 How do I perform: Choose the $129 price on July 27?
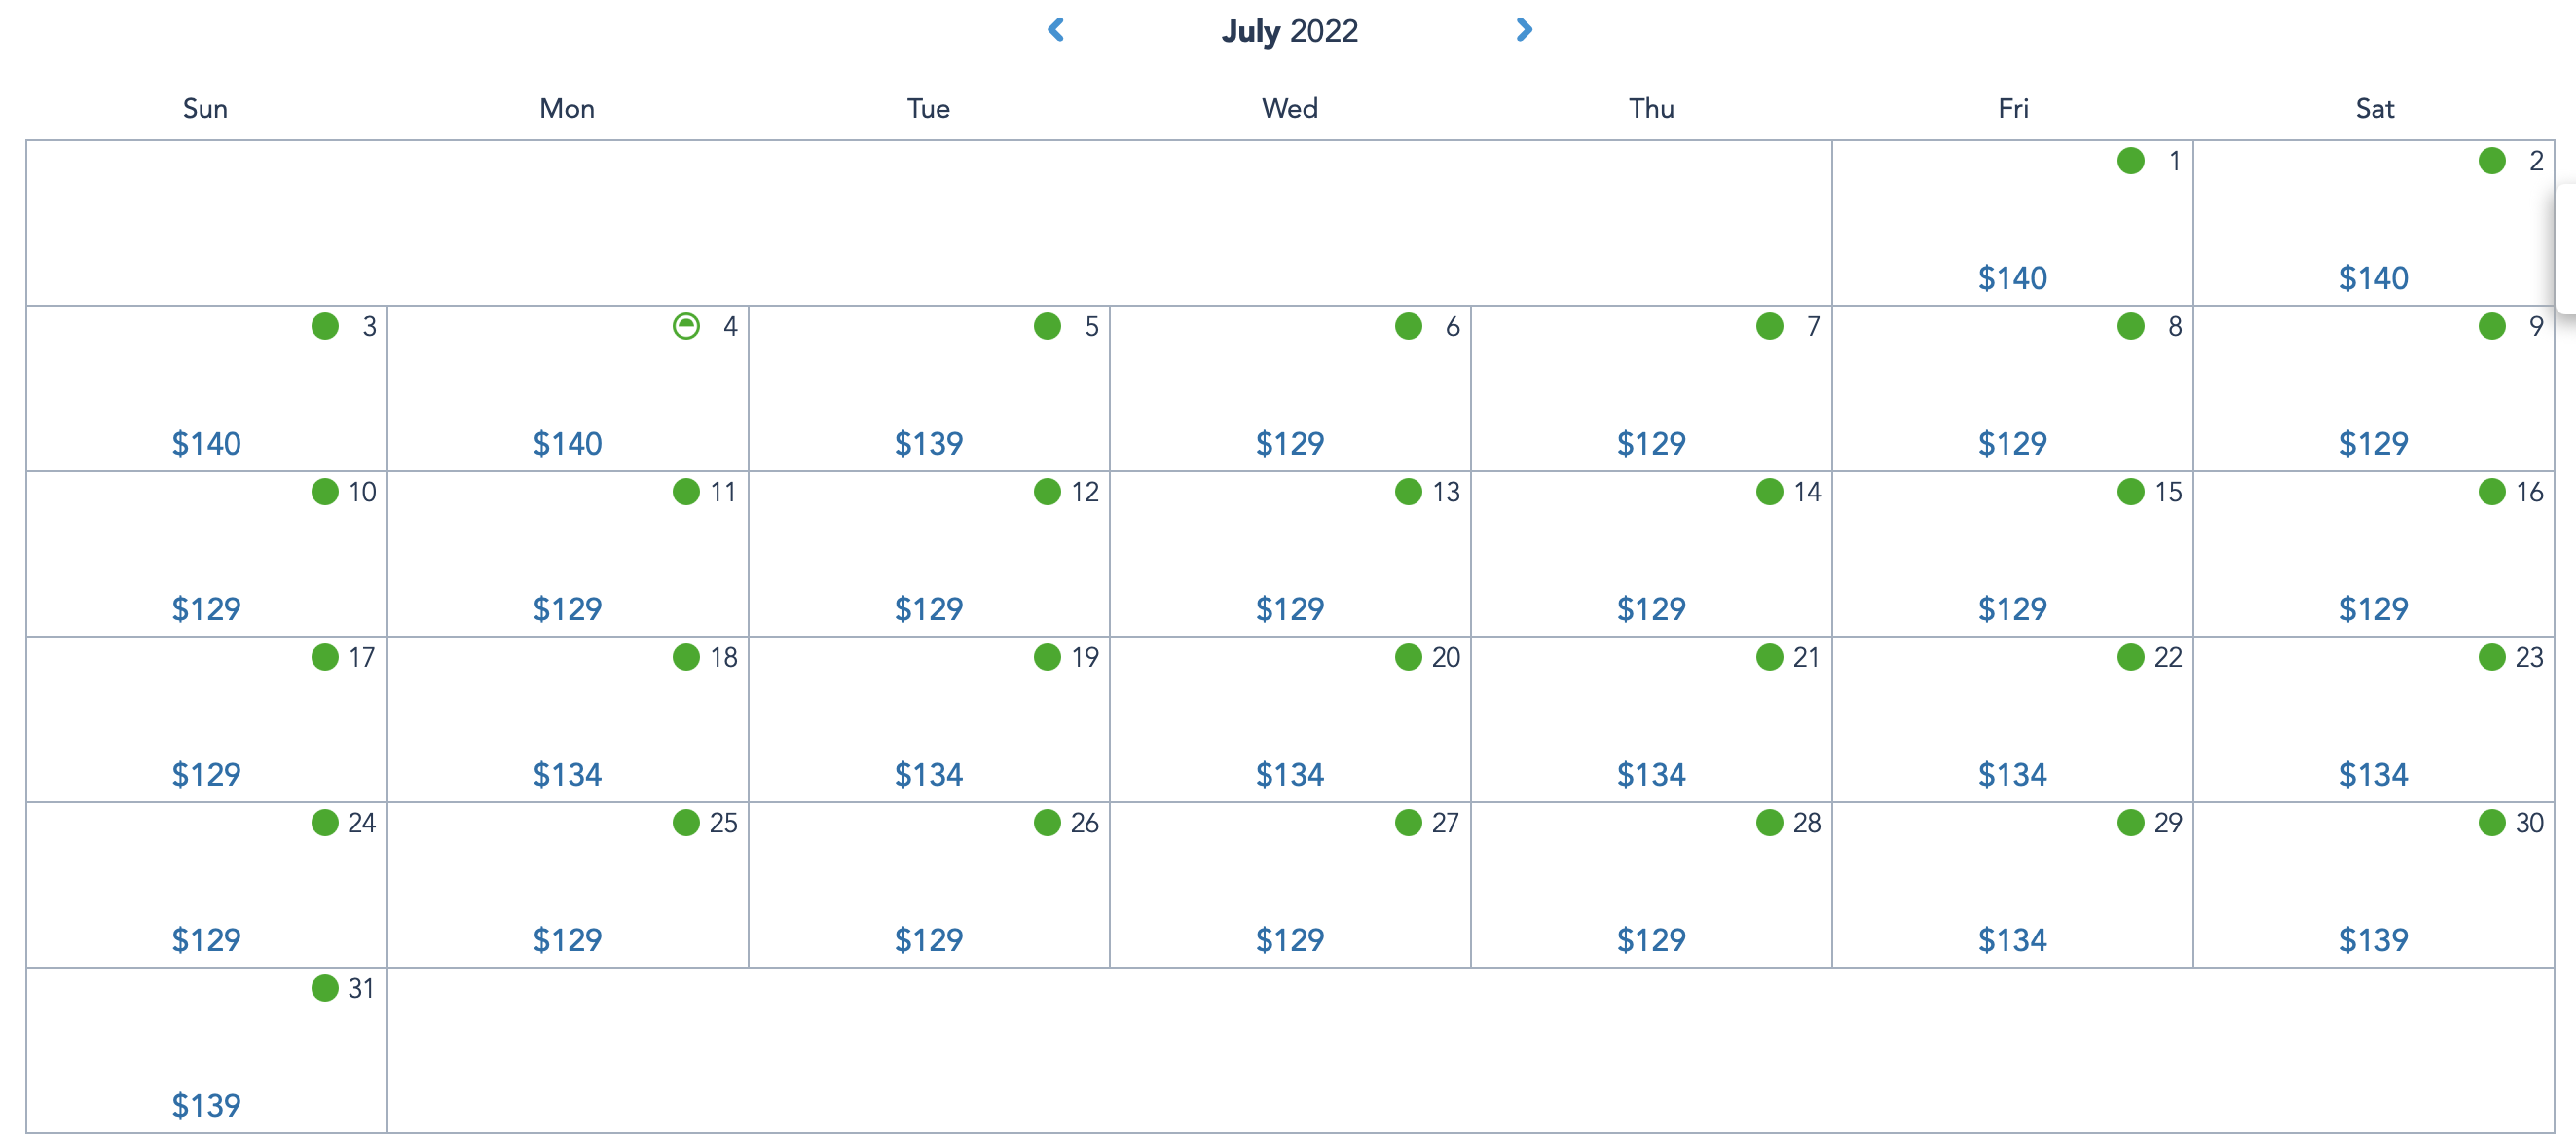(1290, 940)
